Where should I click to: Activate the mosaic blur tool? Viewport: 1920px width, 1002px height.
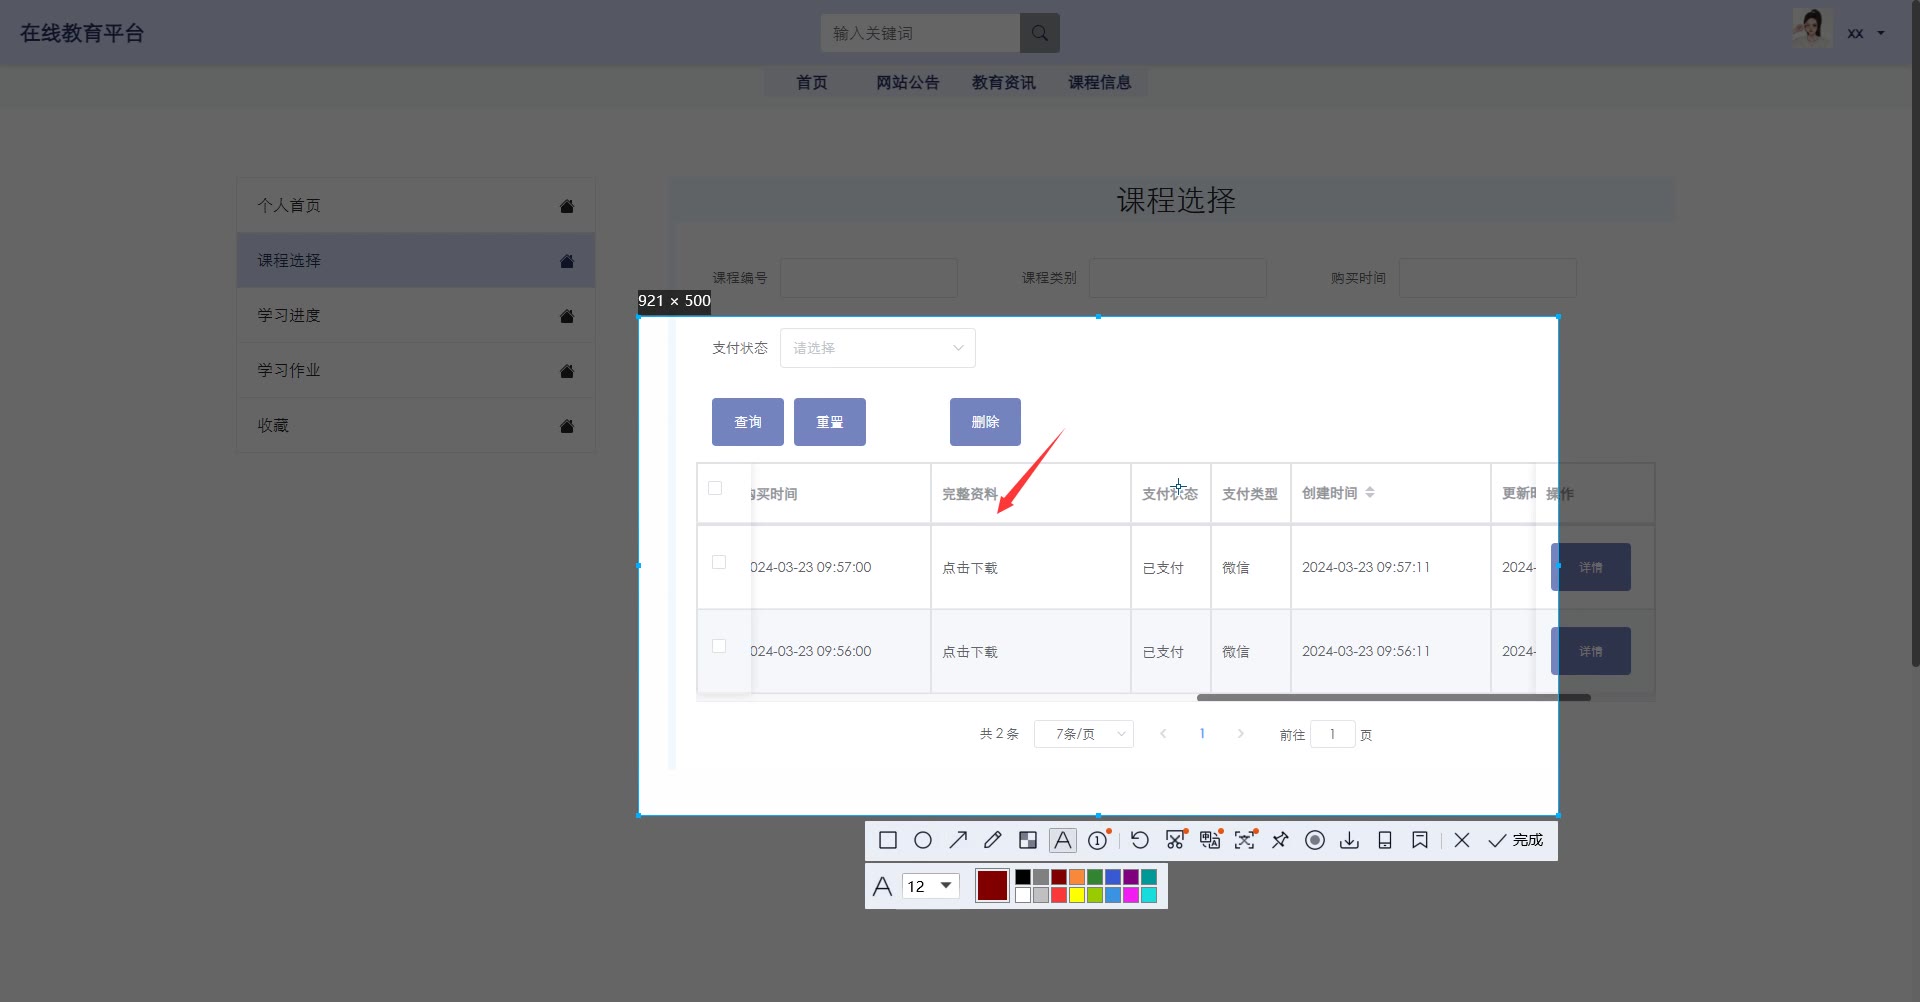[x=1027, y=840]
